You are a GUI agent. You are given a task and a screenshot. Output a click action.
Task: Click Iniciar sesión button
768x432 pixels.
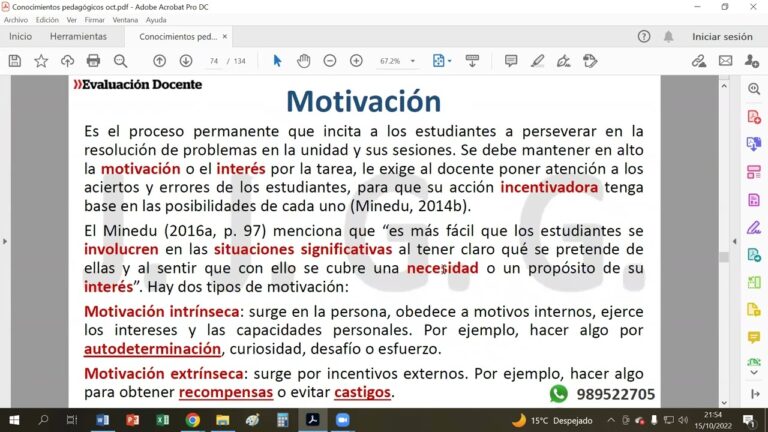click(x=722, y=36)
